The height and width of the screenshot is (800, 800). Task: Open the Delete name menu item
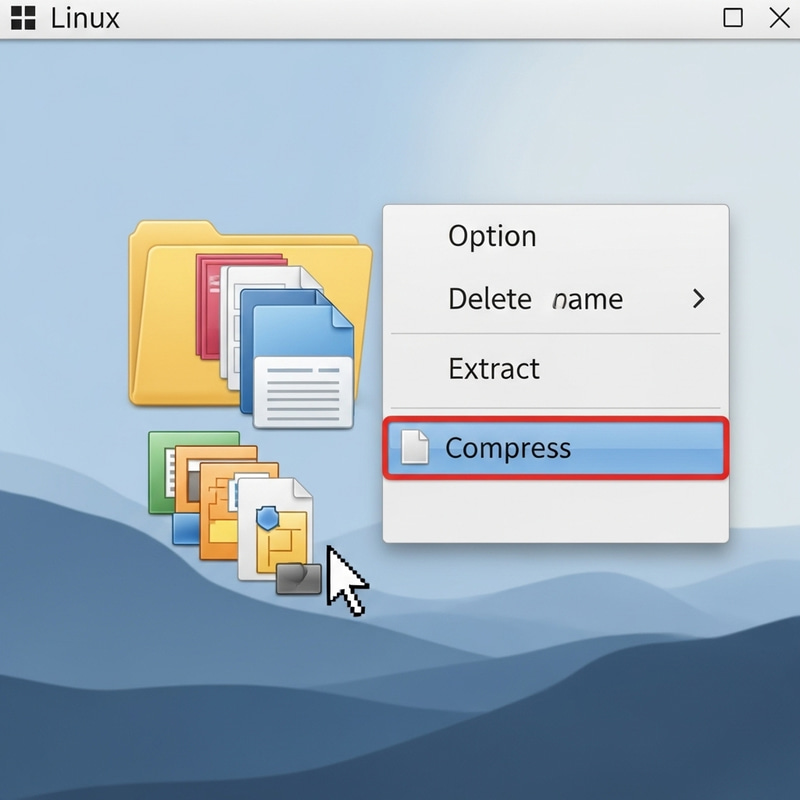click(x=535, y=299)
